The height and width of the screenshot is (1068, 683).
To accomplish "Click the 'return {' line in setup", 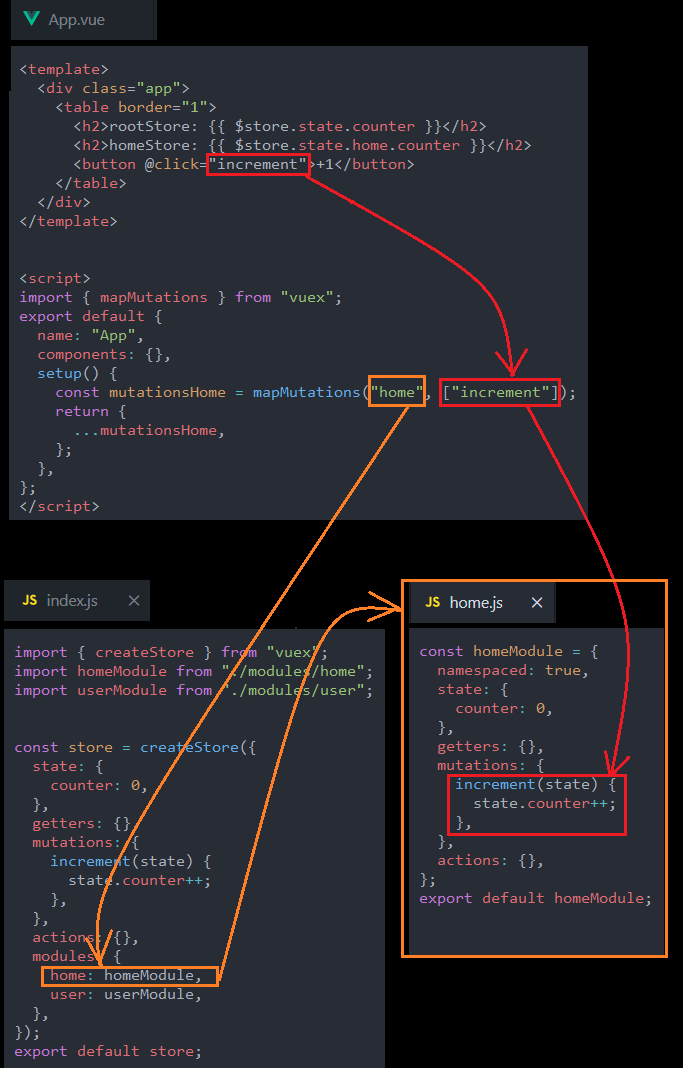I will (x=91, y=411).
